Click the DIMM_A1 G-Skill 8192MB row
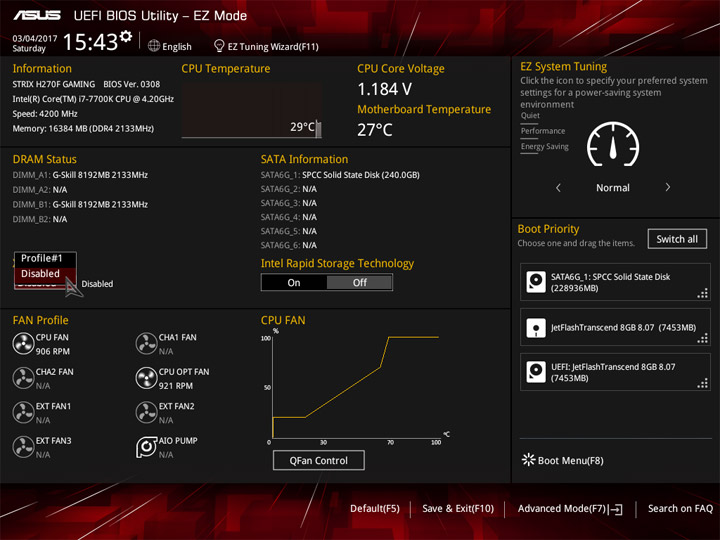Screen dimensions: 720x540 coord(80,175)
